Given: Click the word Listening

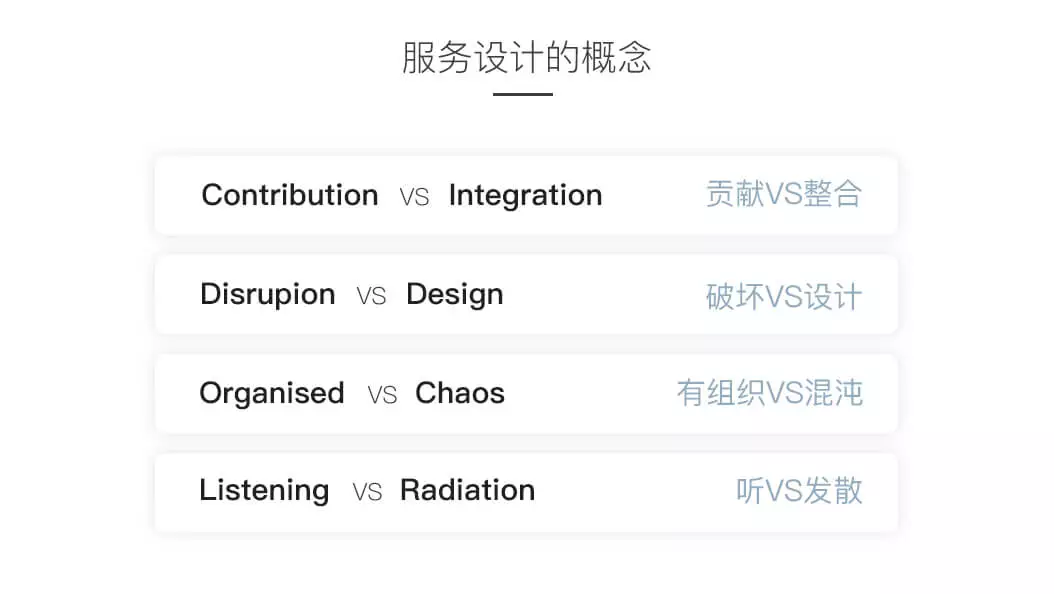Looking at the screenshot, I should 264,491.
